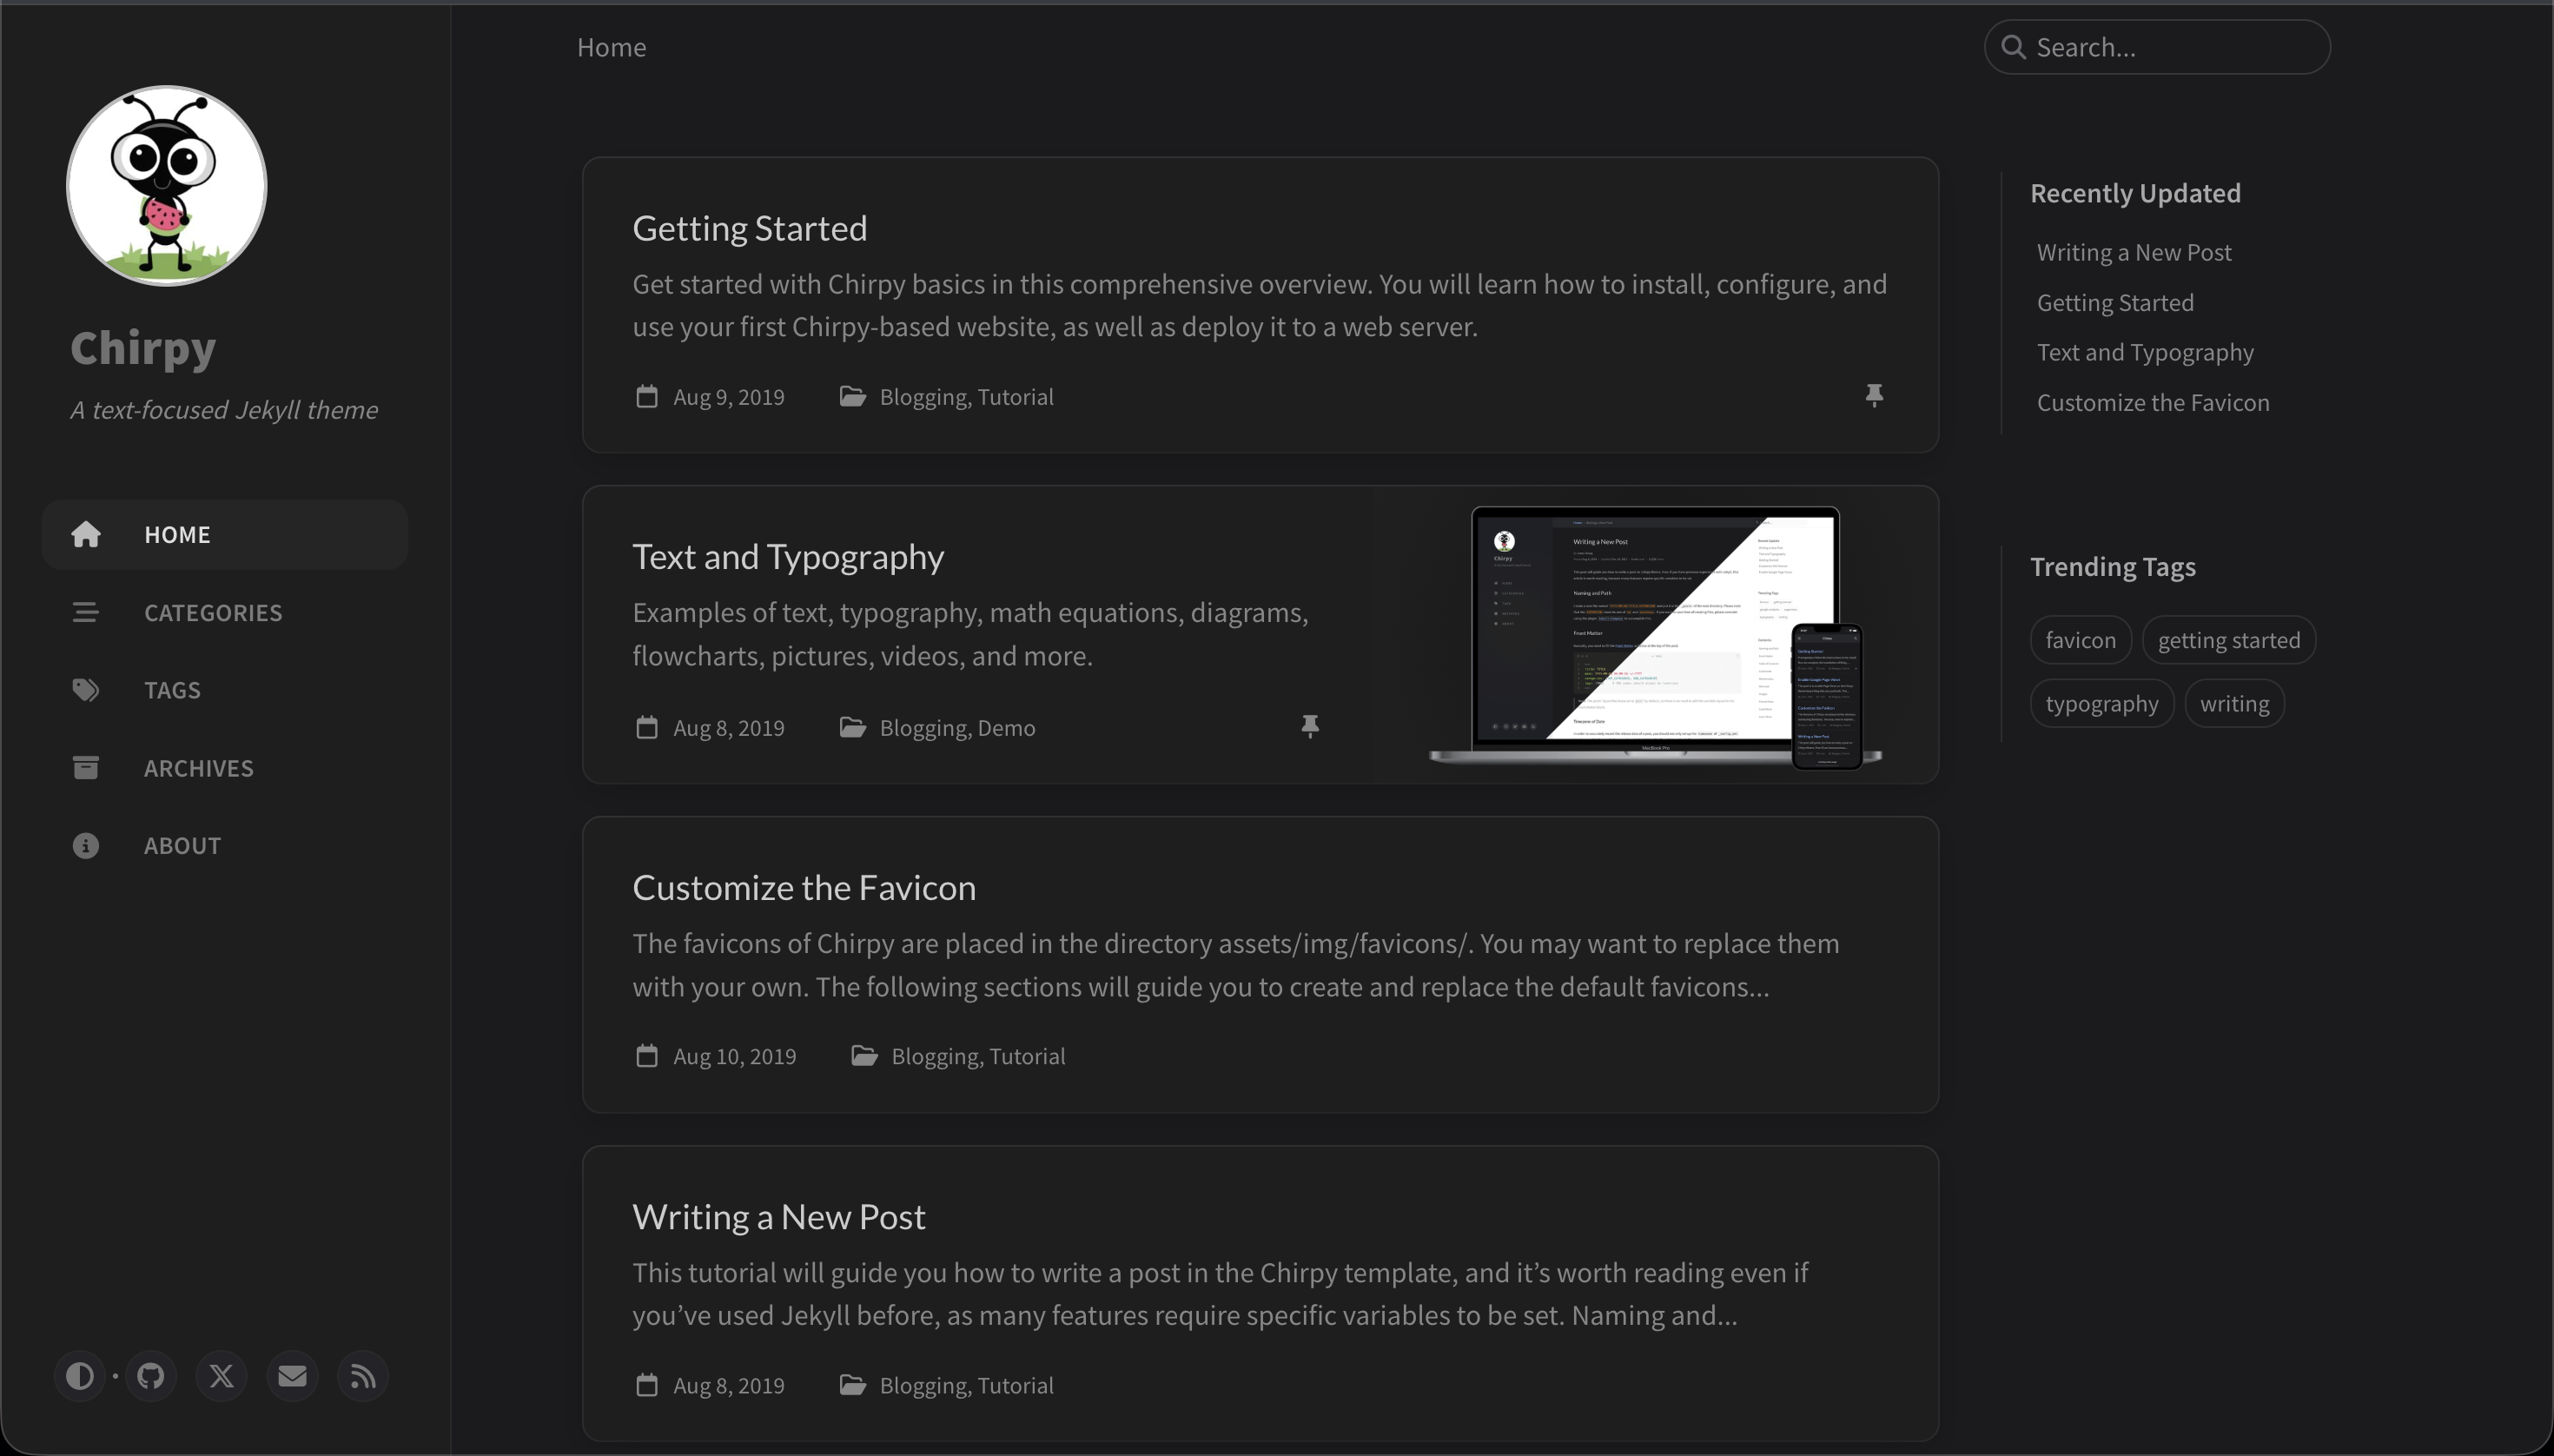Click the calendar icon on Customize the Favicon

click(646, 1055)
